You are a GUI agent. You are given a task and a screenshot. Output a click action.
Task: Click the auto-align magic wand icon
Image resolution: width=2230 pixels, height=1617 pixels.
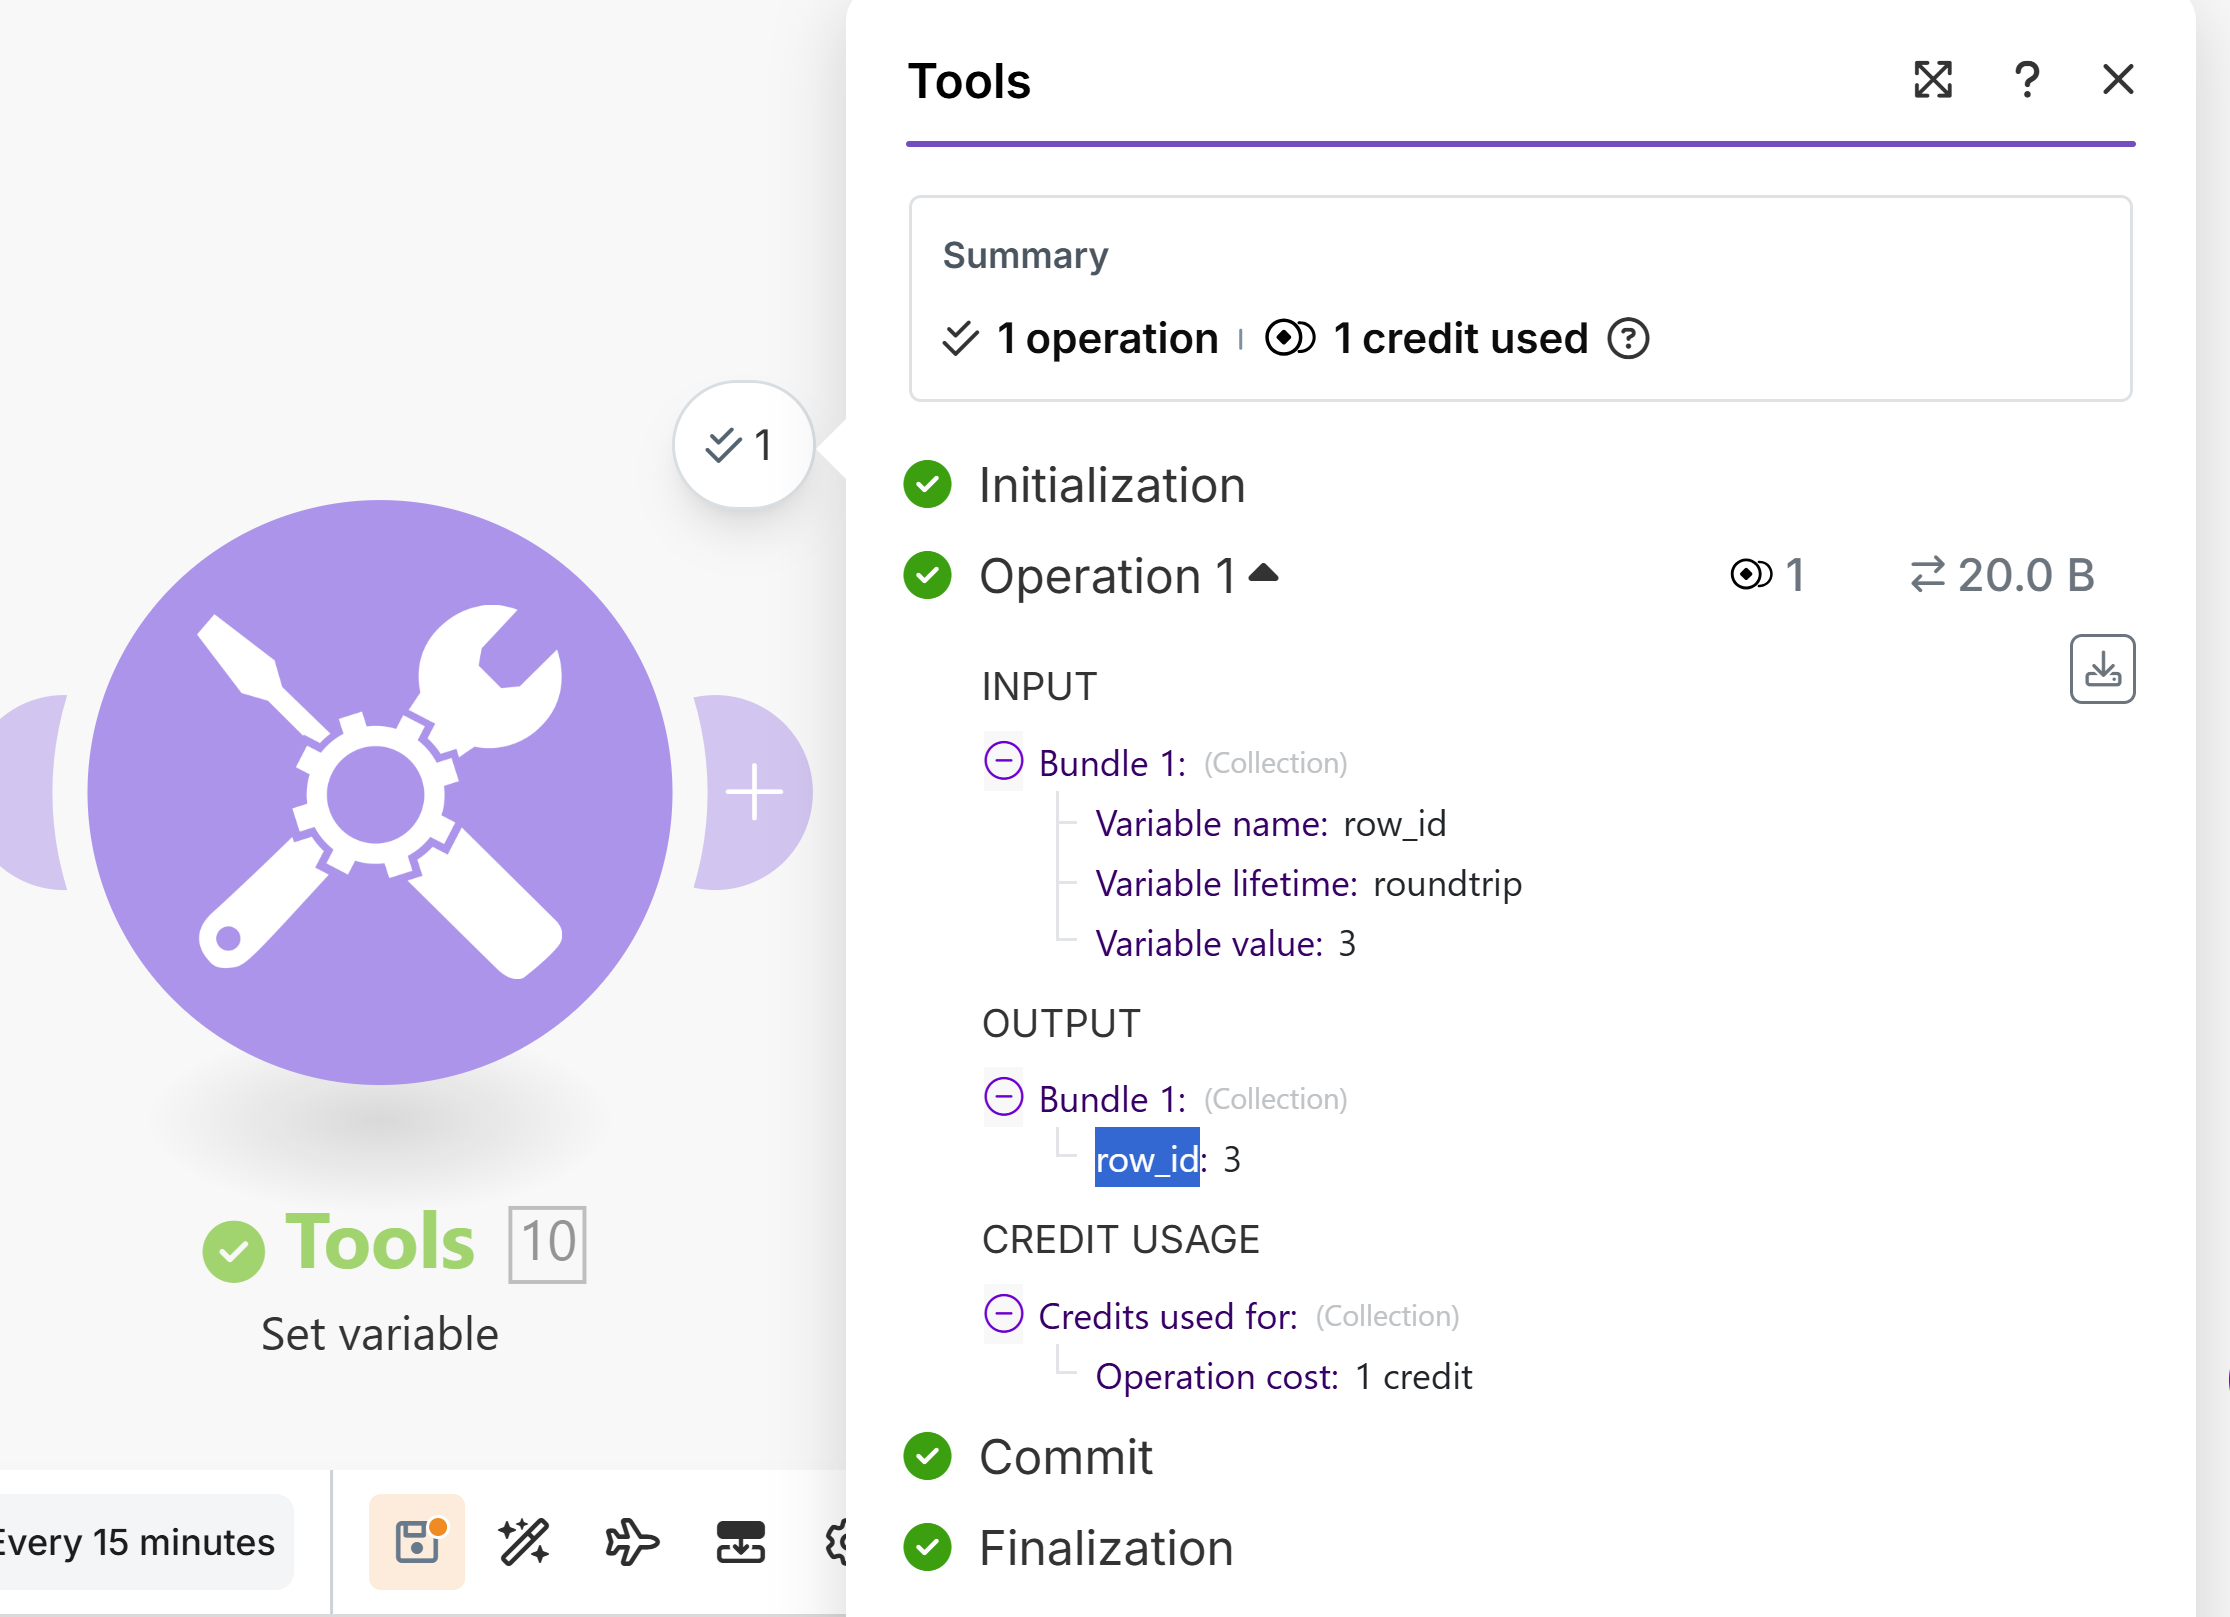[x=524, y=1541]
